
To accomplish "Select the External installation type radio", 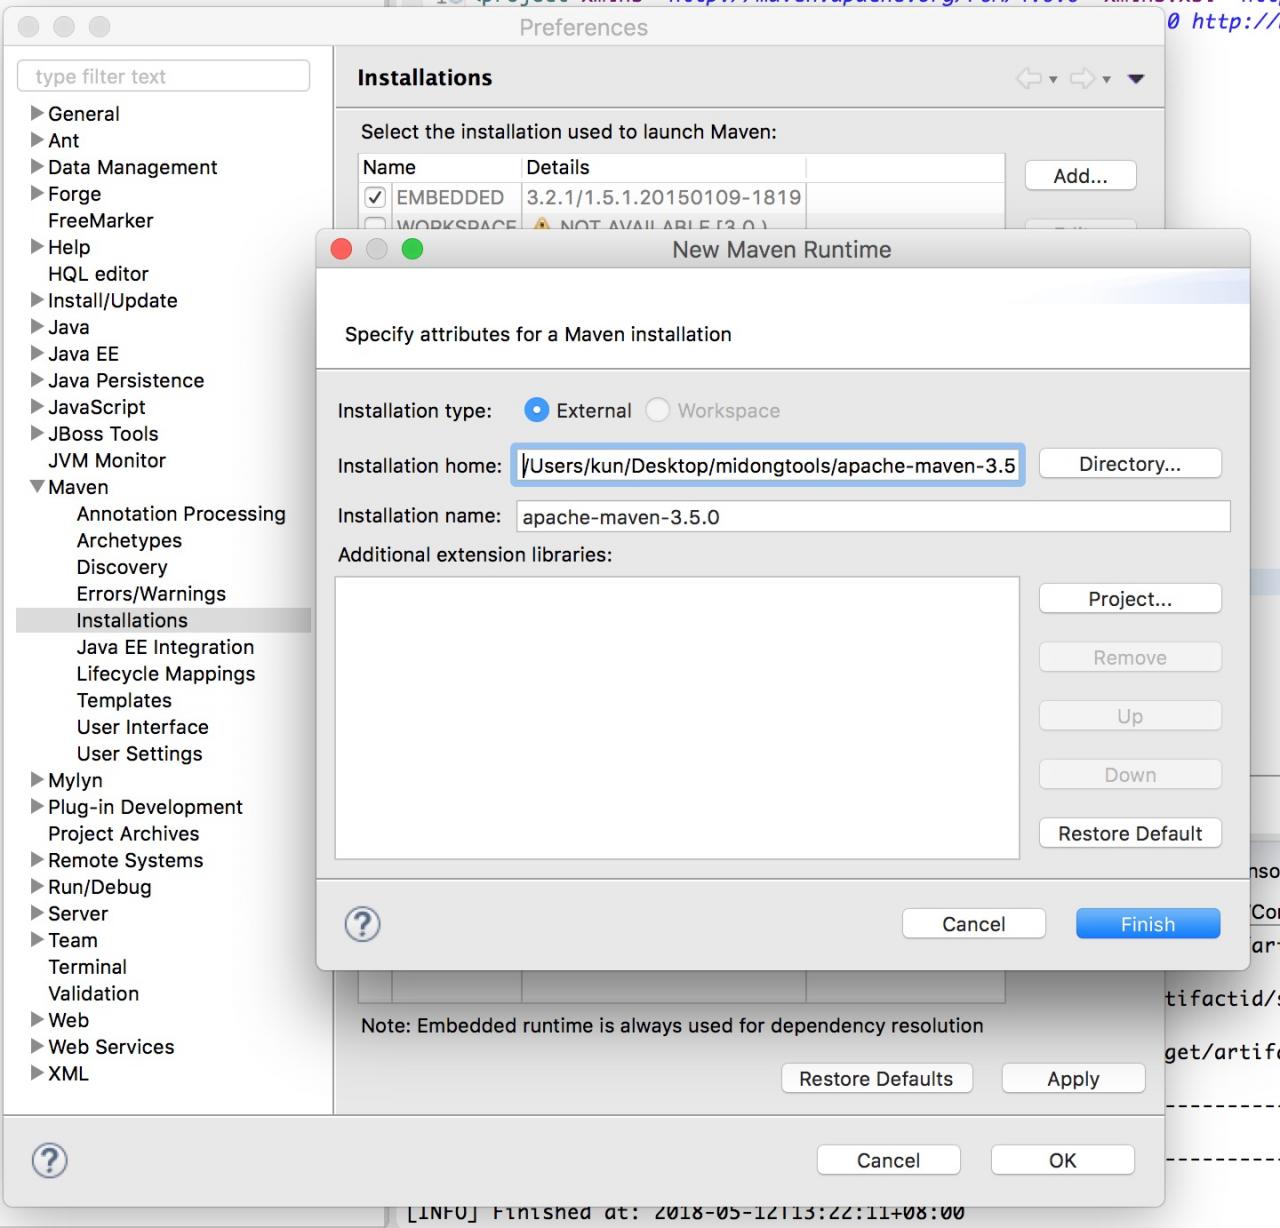I will (537, 410).
